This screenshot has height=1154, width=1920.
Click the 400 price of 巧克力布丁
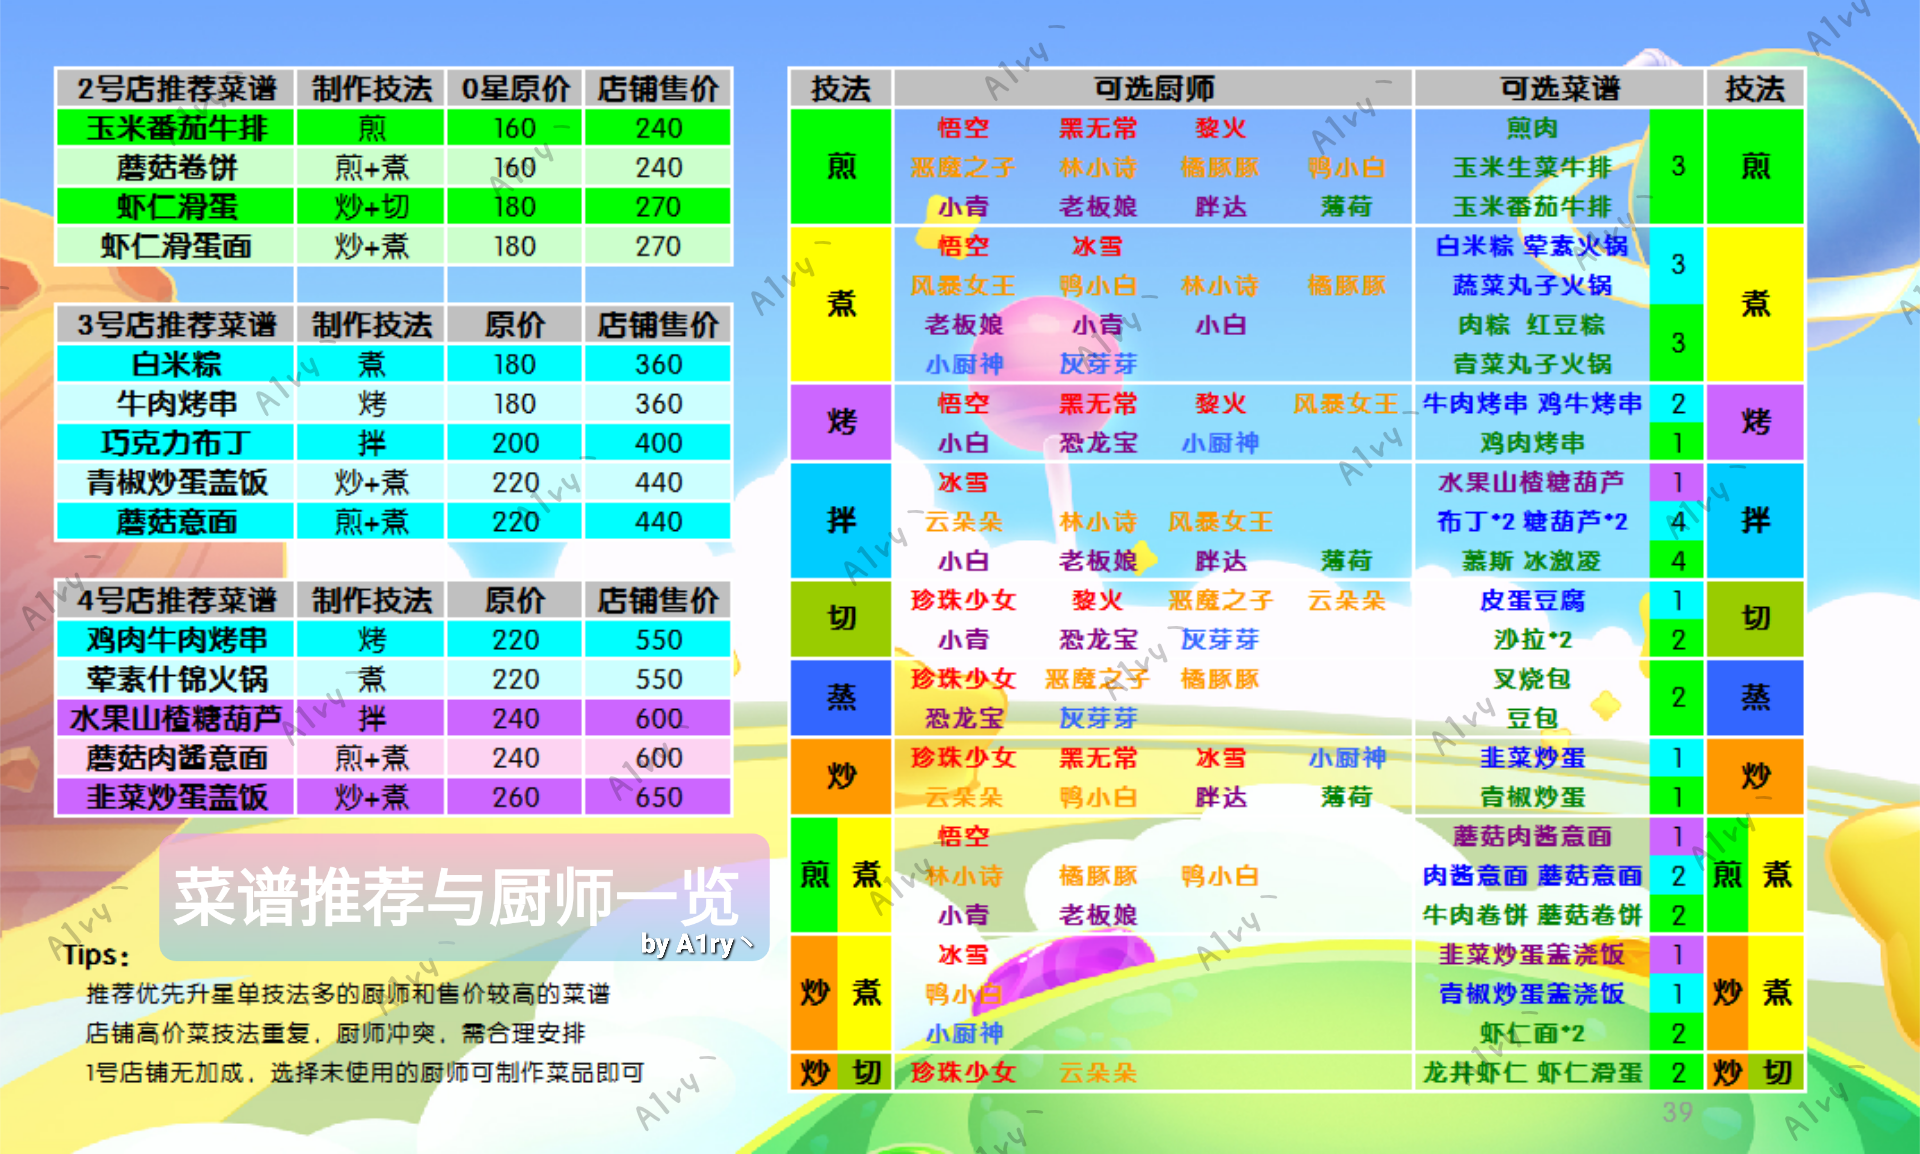click(658, 442)
